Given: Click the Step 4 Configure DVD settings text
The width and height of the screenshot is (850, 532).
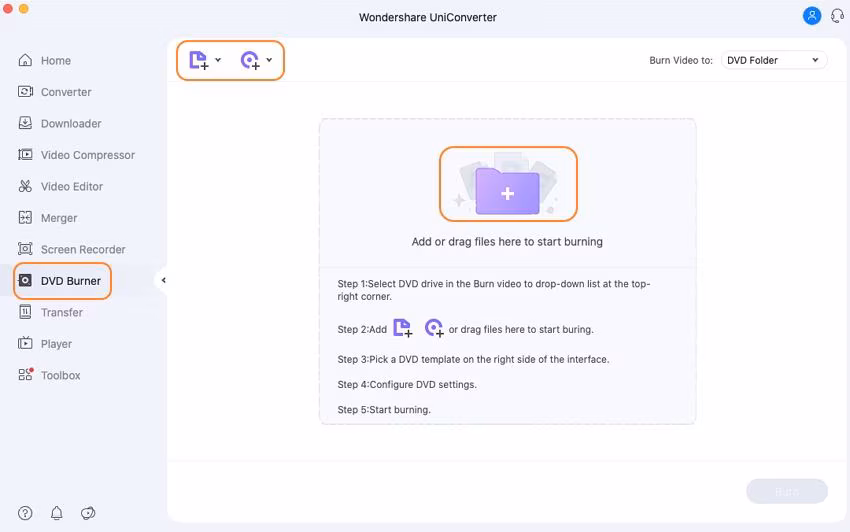Looking at the screenshot, I should click(407, 384).
